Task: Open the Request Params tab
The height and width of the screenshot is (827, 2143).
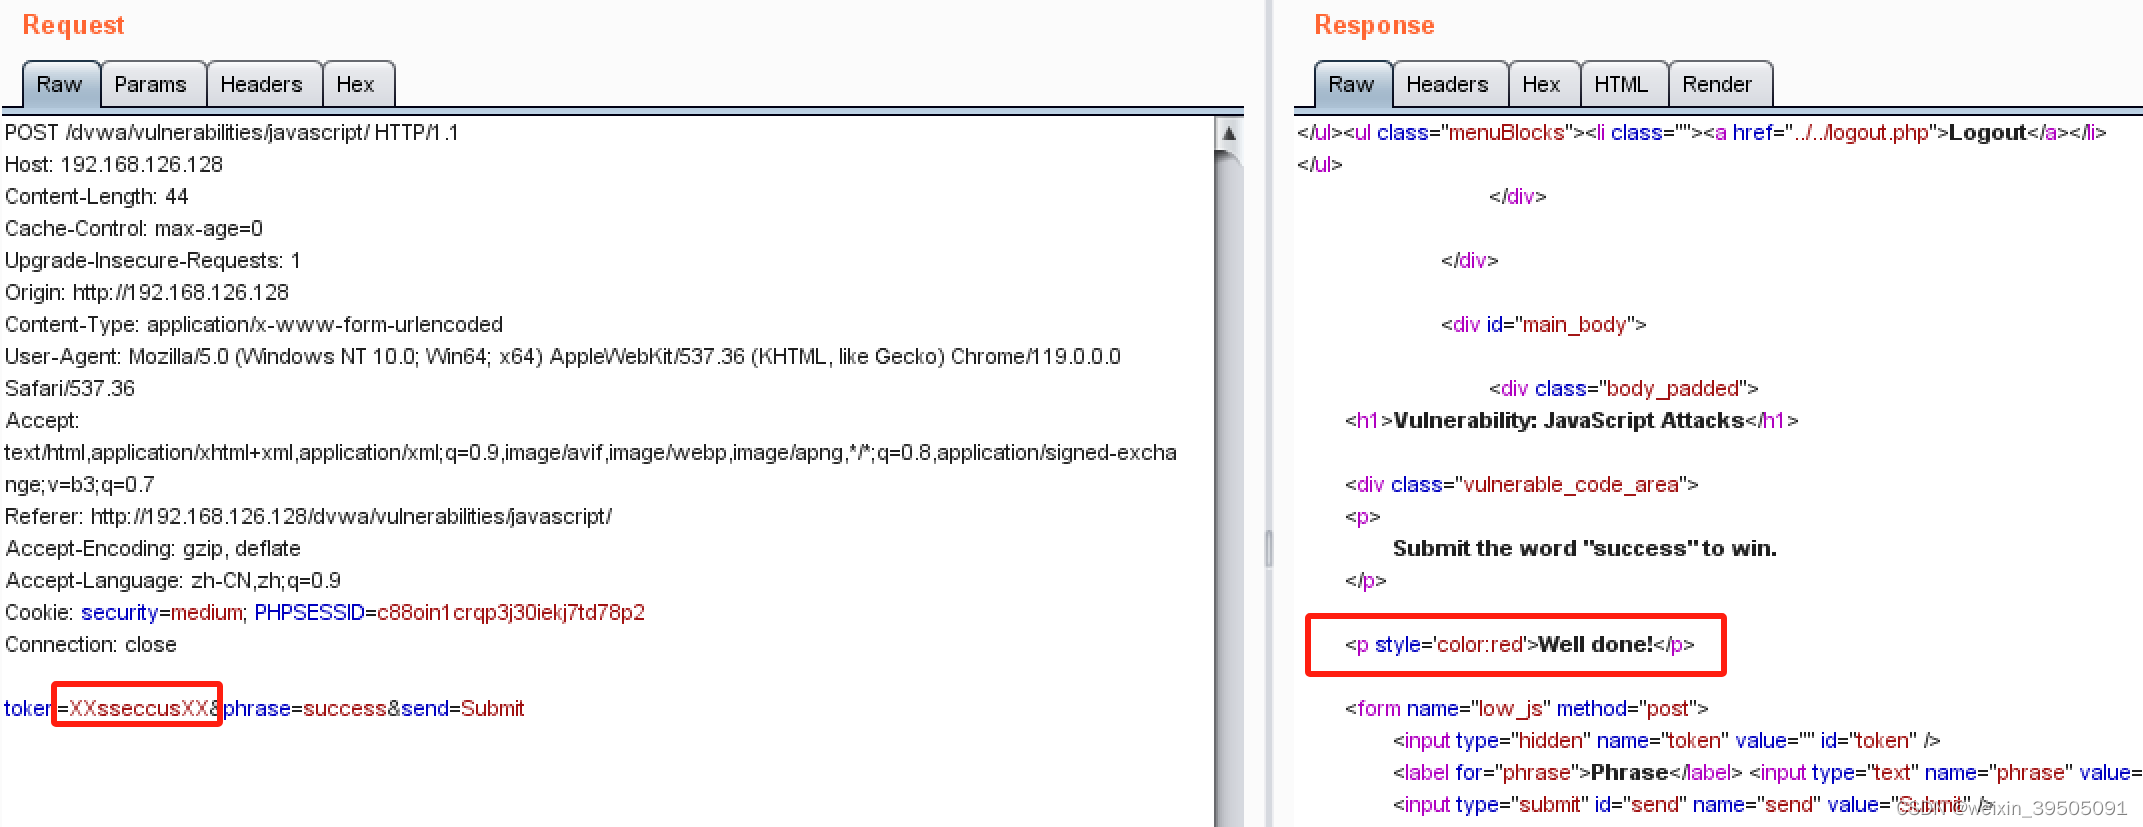Action: point(151,85)
